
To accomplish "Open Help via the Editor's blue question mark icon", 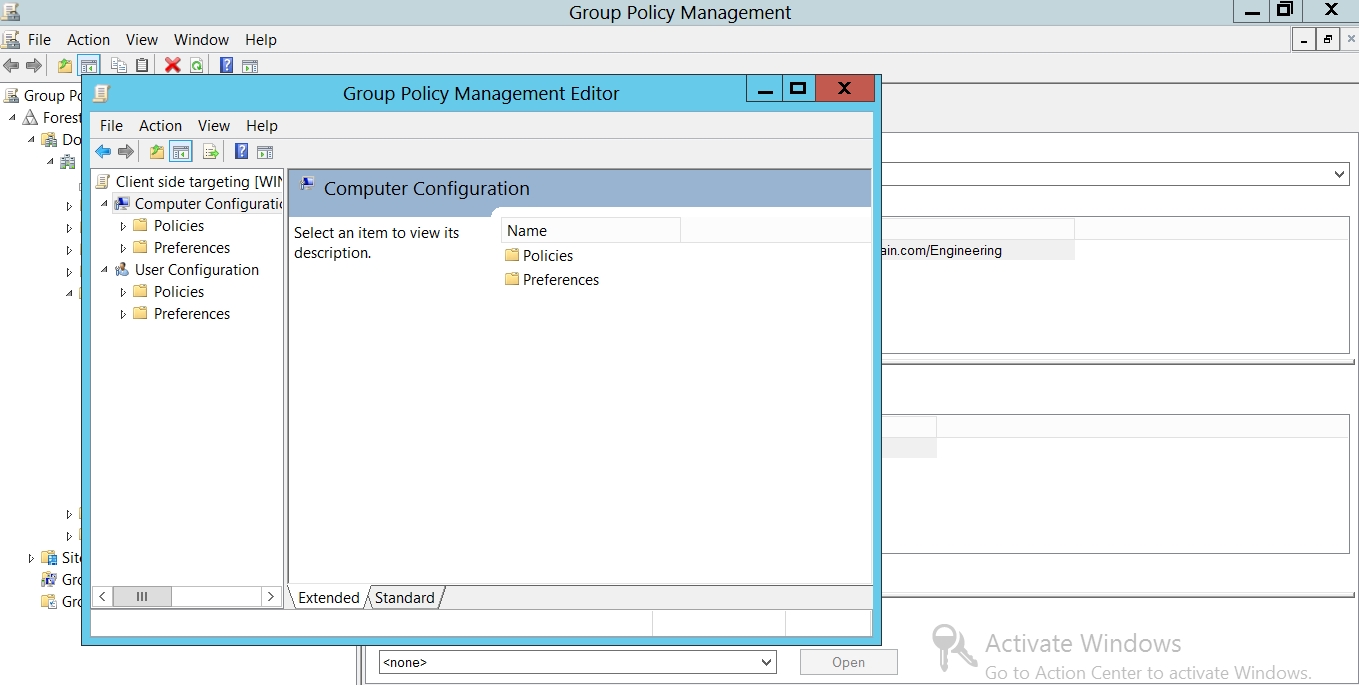I will coord(241,152).
